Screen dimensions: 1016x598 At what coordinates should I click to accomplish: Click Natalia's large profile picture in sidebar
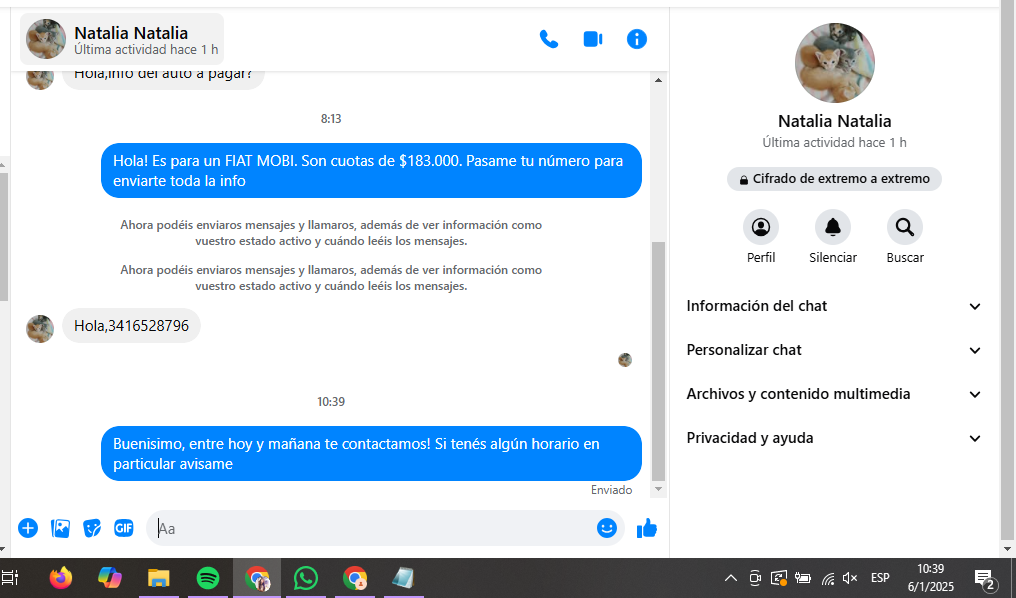pos(835,63)
